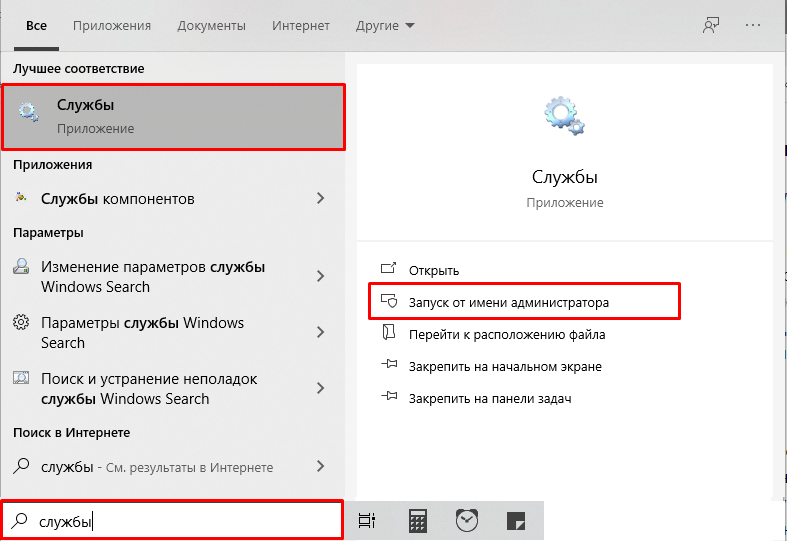
Task: Click the feedback person icon
Action: click(x=710, y=25)
